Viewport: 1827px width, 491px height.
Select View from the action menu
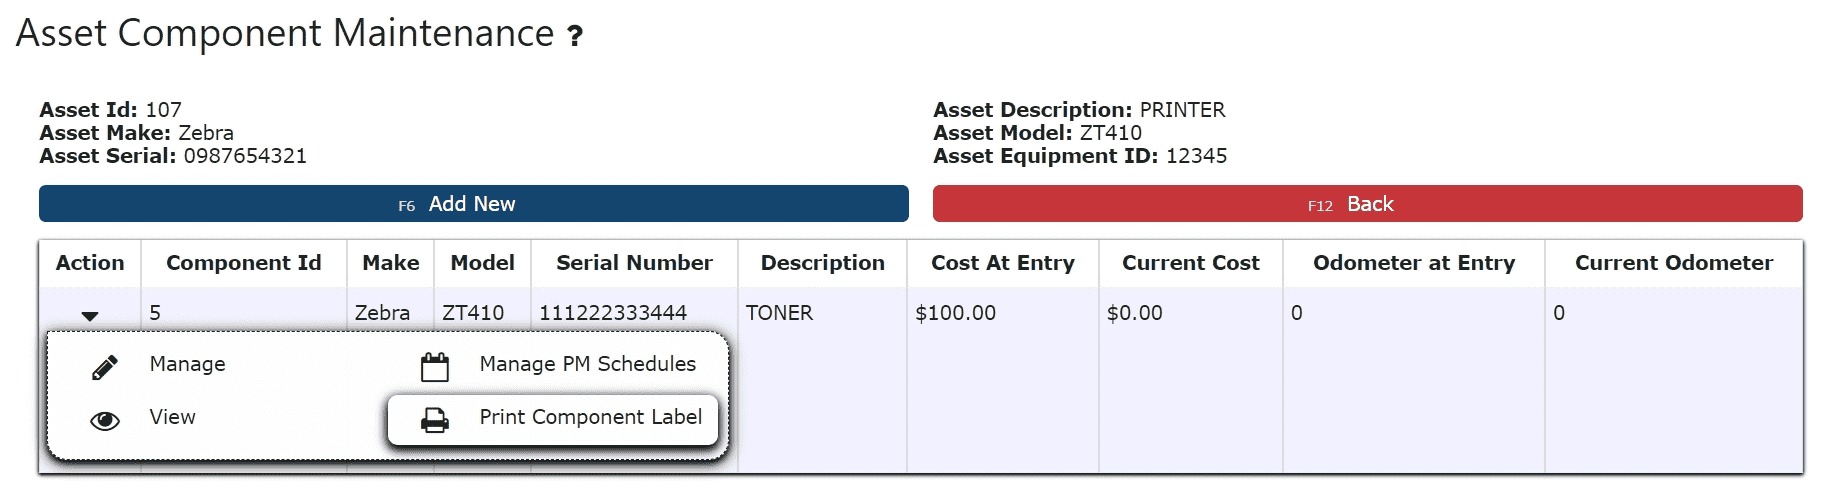click(173, 417)
